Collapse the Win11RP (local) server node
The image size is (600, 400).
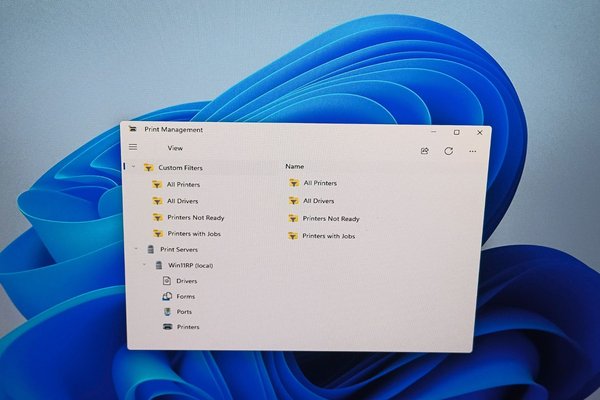coord(144,265)
